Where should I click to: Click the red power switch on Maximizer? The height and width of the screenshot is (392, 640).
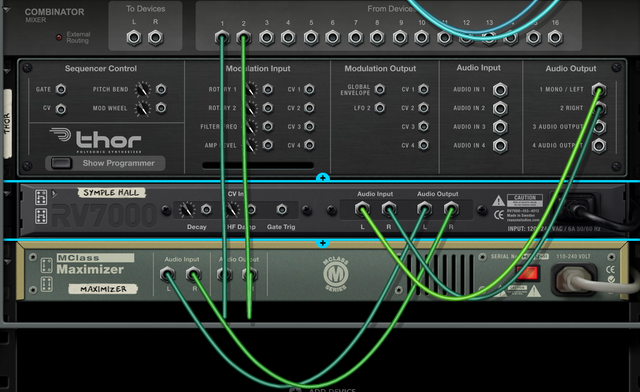coord(527,273)
